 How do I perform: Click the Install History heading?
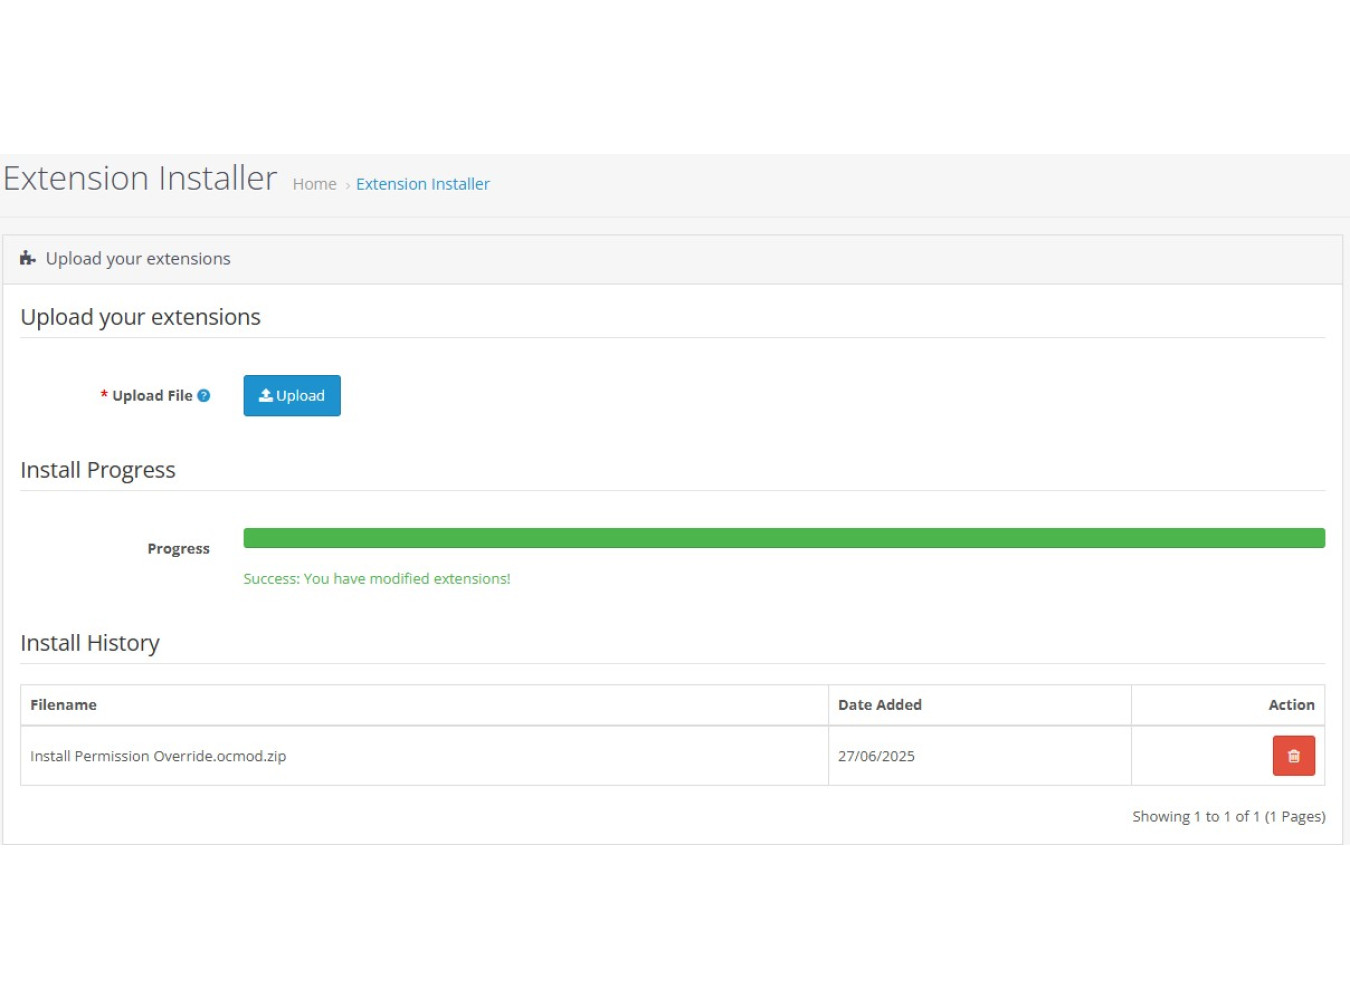pyautogui.click(x=90, y=643)
